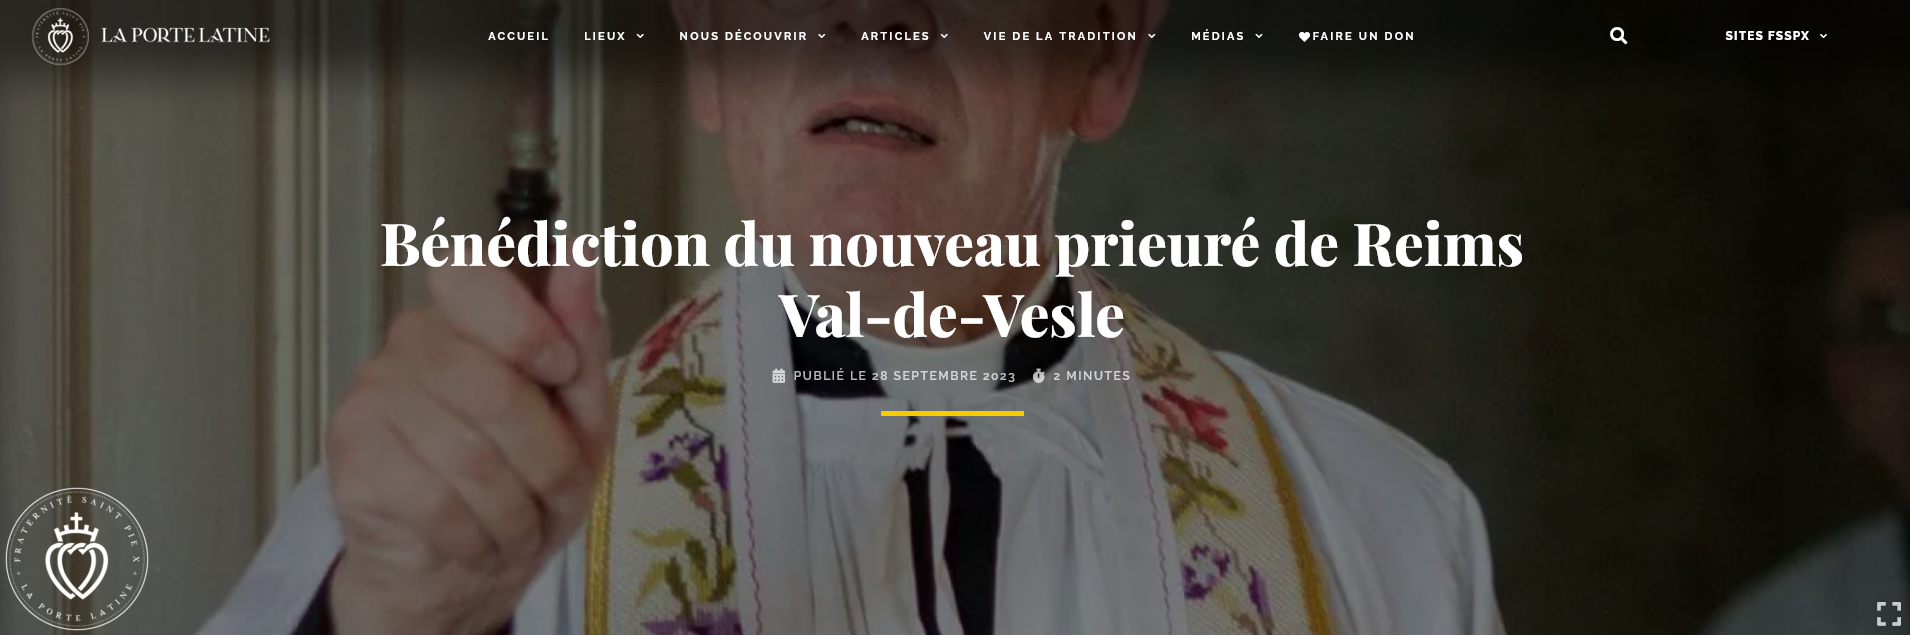Image resolution: width=1910 pixels, height=635 pixels.
Task: Click the yellow divider bar under the date
Action: (x=952, y=413)
